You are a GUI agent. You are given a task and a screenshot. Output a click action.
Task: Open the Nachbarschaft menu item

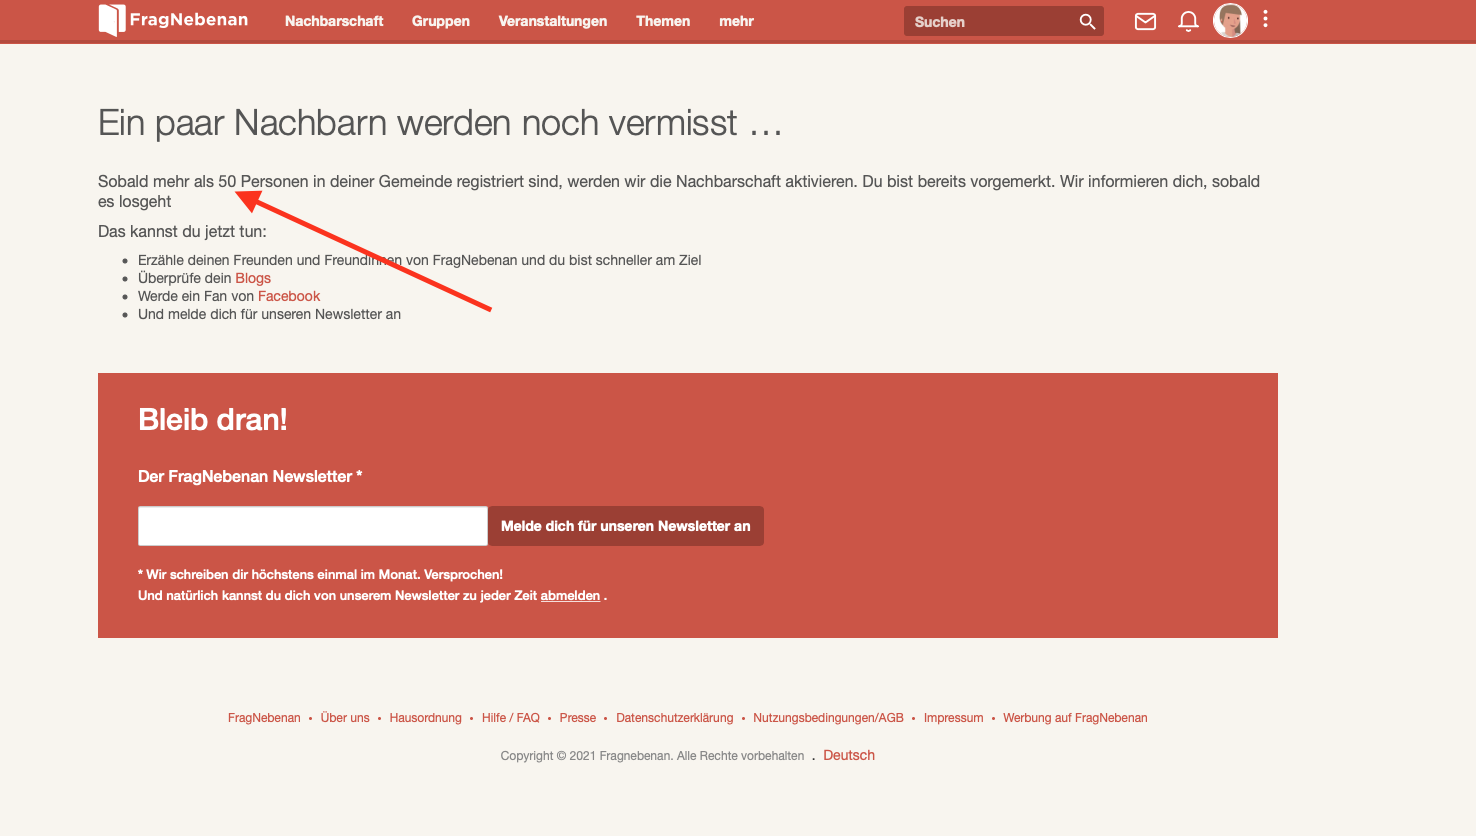[334, 21]
